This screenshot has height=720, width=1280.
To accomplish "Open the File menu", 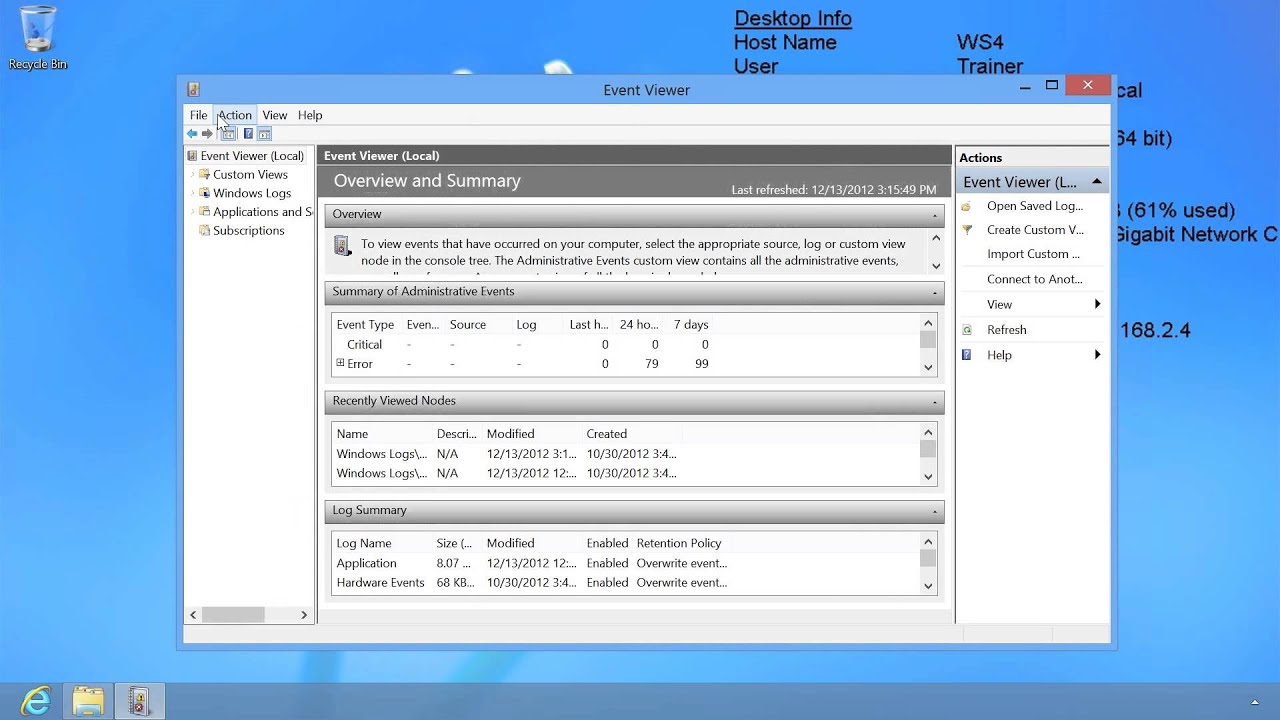I will click(199, 115).
